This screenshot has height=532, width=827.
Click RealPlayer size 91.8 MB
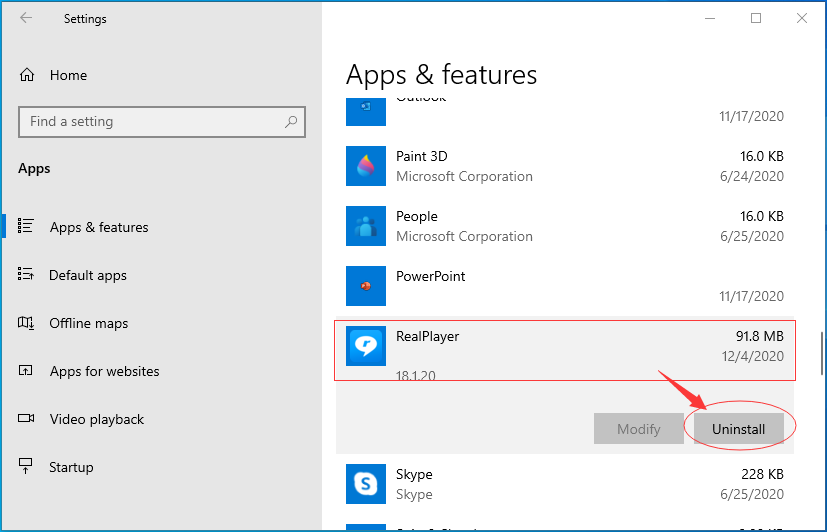(x=759, y=336)
